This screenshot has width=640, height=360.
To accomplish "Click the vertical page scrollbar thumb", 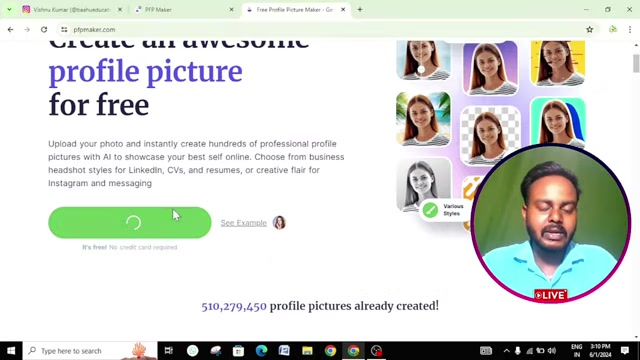I will [636, 63].
